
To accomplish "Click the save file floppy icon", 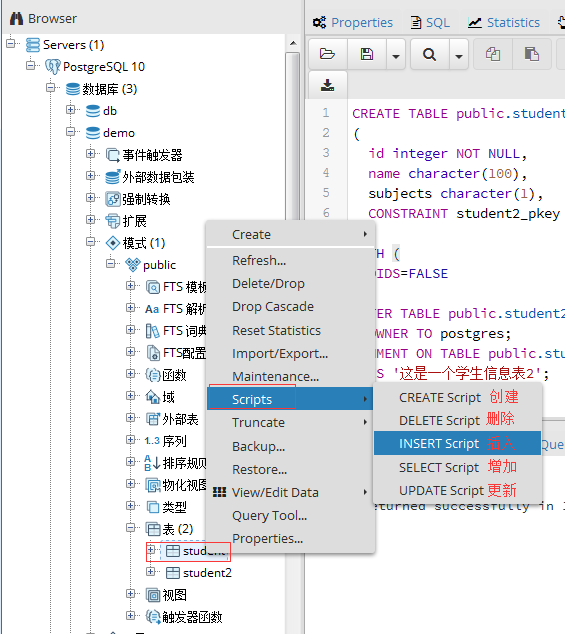I will coord(367,54).
